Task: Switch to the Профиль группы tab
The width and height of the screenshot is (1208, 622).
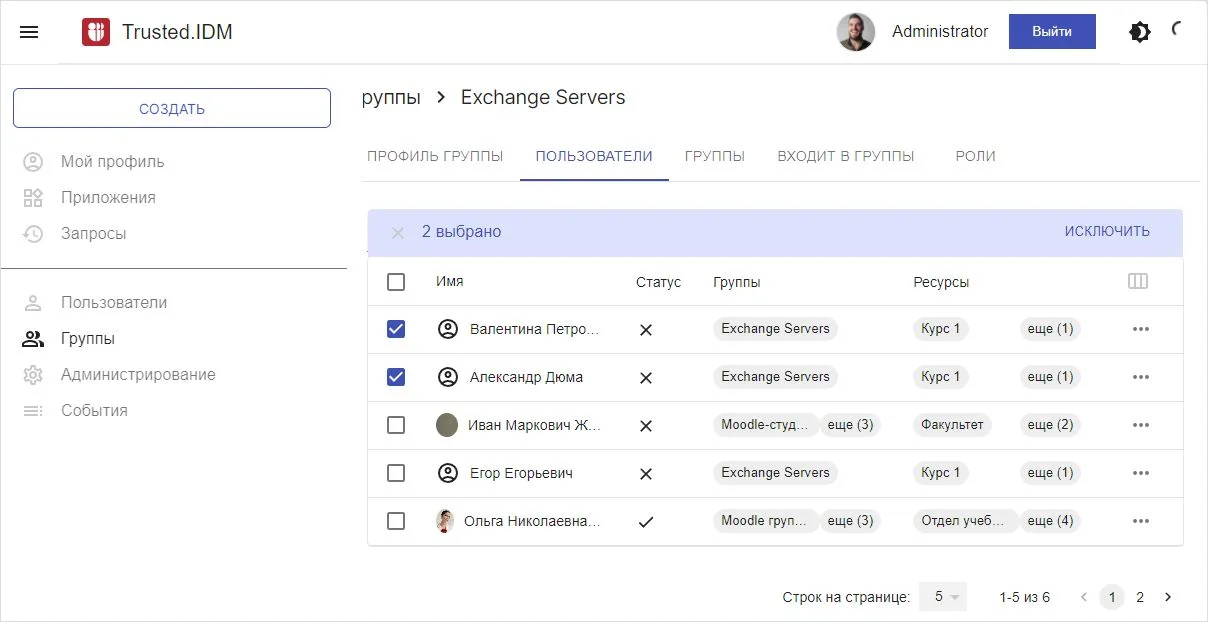Action: click(435, 156)
